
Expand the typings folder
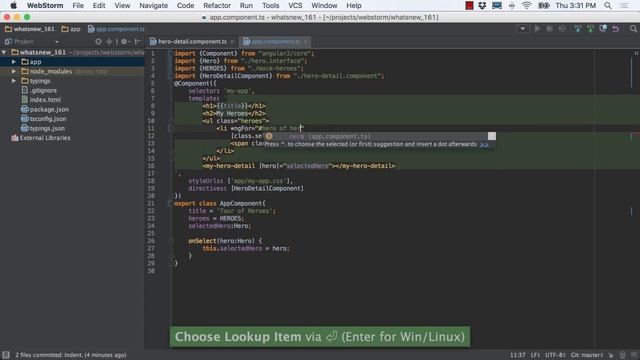click(x=14, y=81)
